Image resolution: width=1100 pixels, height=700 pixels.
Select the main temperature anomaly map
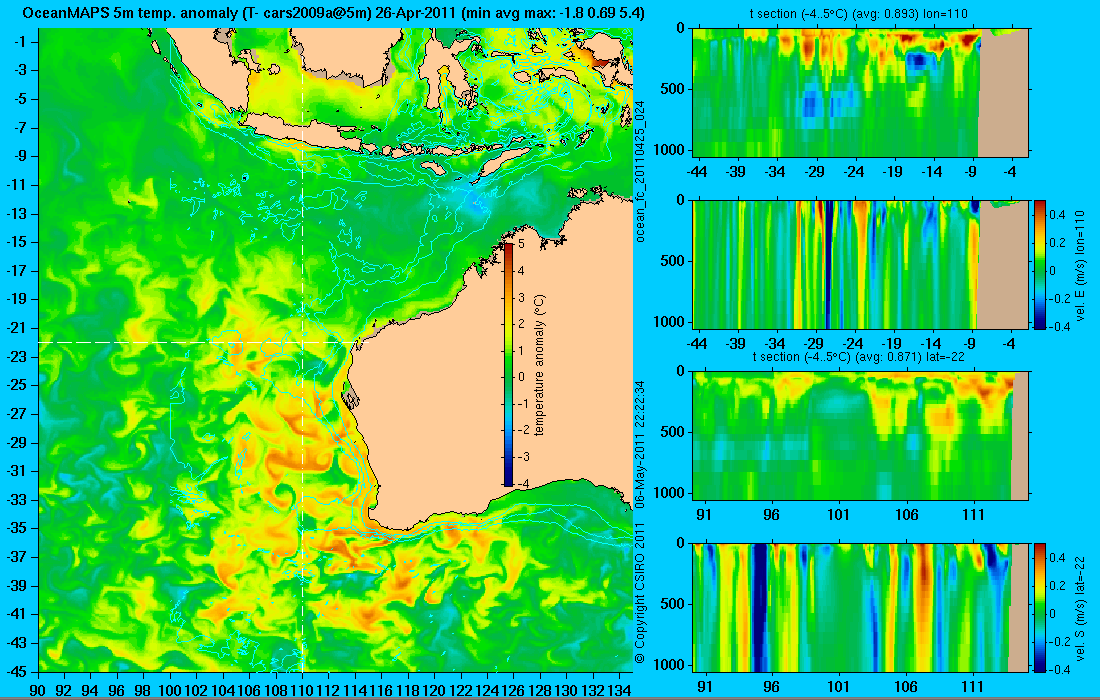tap(335, 349)
